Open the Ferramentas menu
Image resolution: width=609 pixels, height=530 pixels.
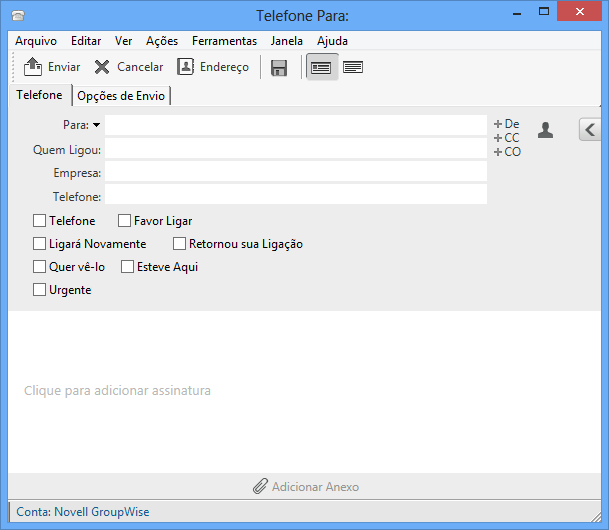[x=224, y=41]
